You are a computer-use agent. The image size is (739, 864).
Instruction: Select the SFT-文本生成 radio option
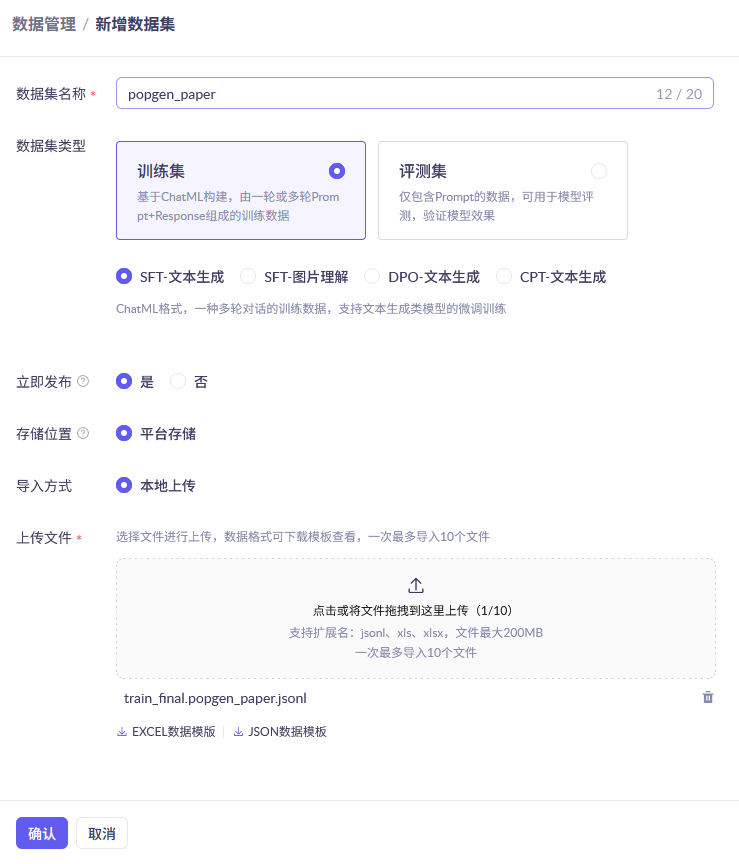point(125,276)
